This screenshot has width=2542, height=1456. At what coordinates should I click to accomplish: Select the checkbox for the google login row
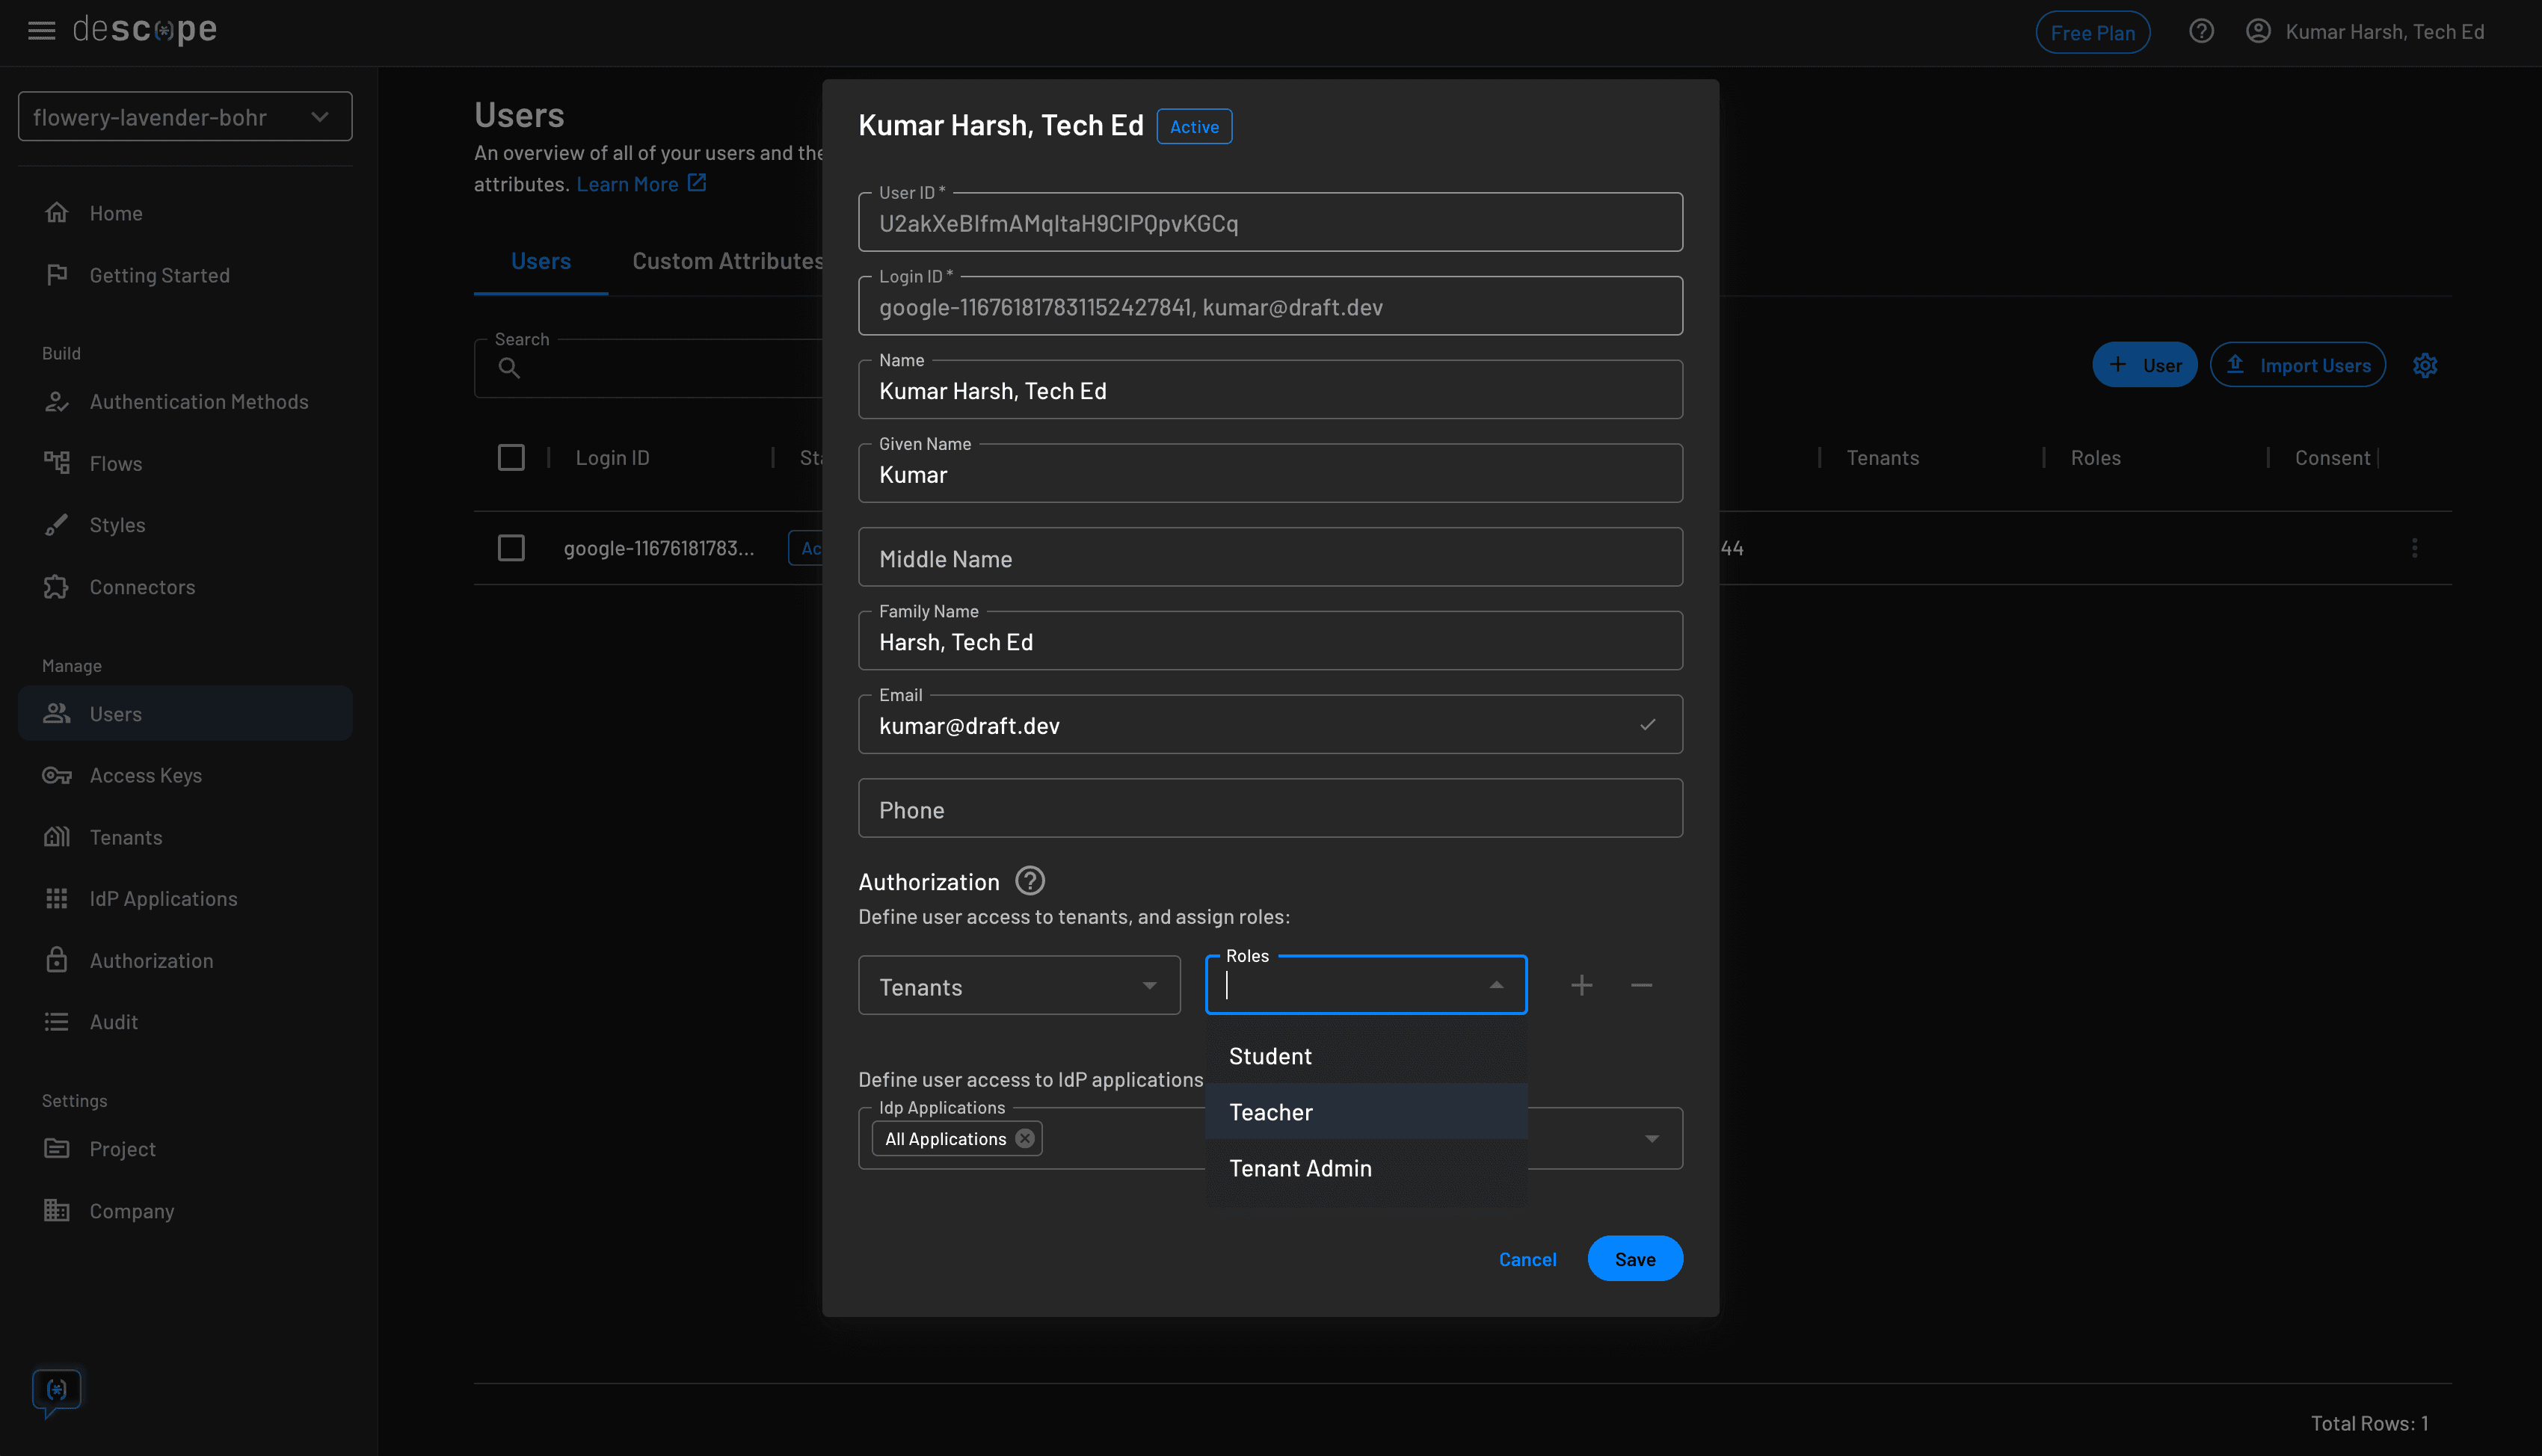(511, 547)
